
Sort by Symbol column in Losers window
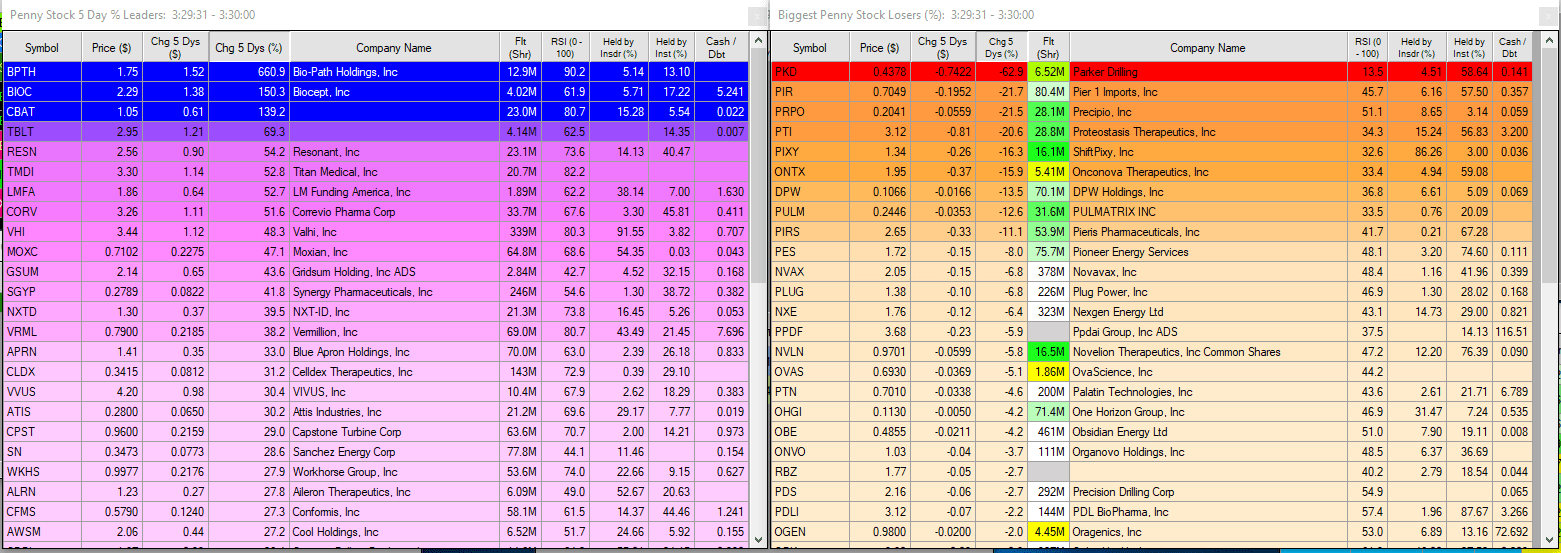pos(810,47)
